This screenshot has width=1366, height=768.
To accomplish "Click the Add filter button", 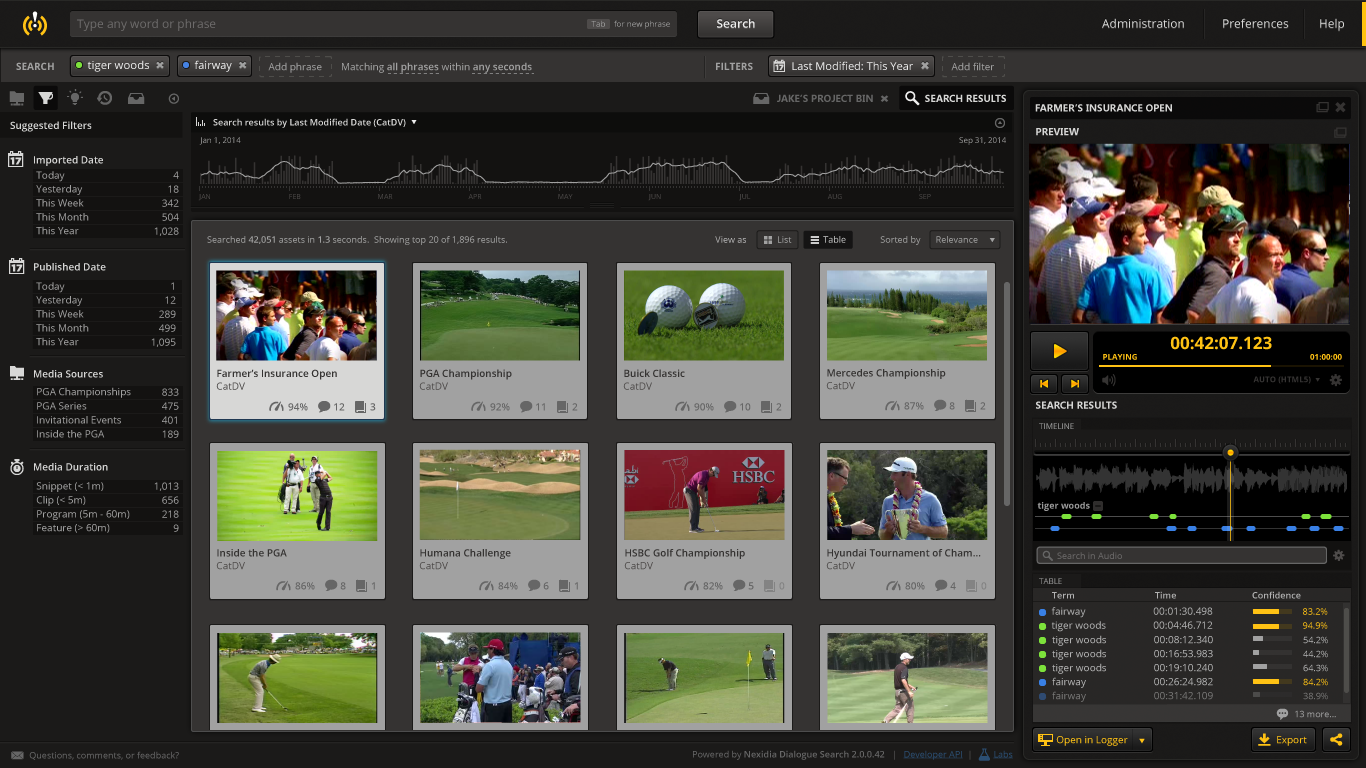I will 973,67.
